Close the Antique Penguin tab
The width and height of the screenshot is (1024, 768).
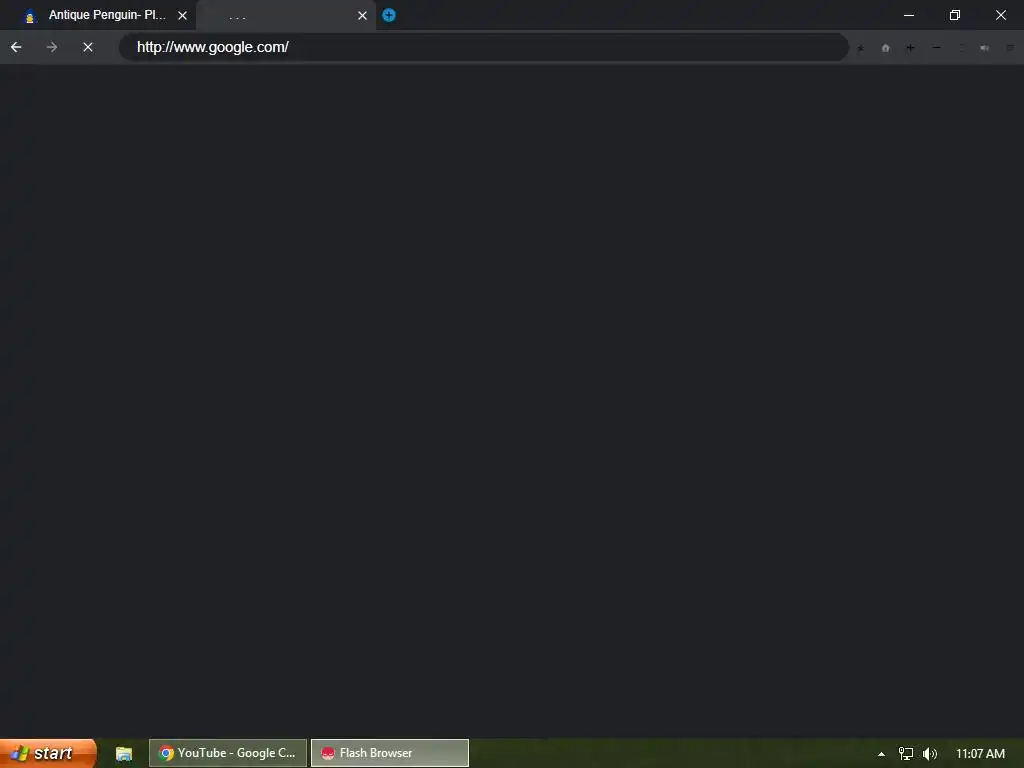click(183, 15)
